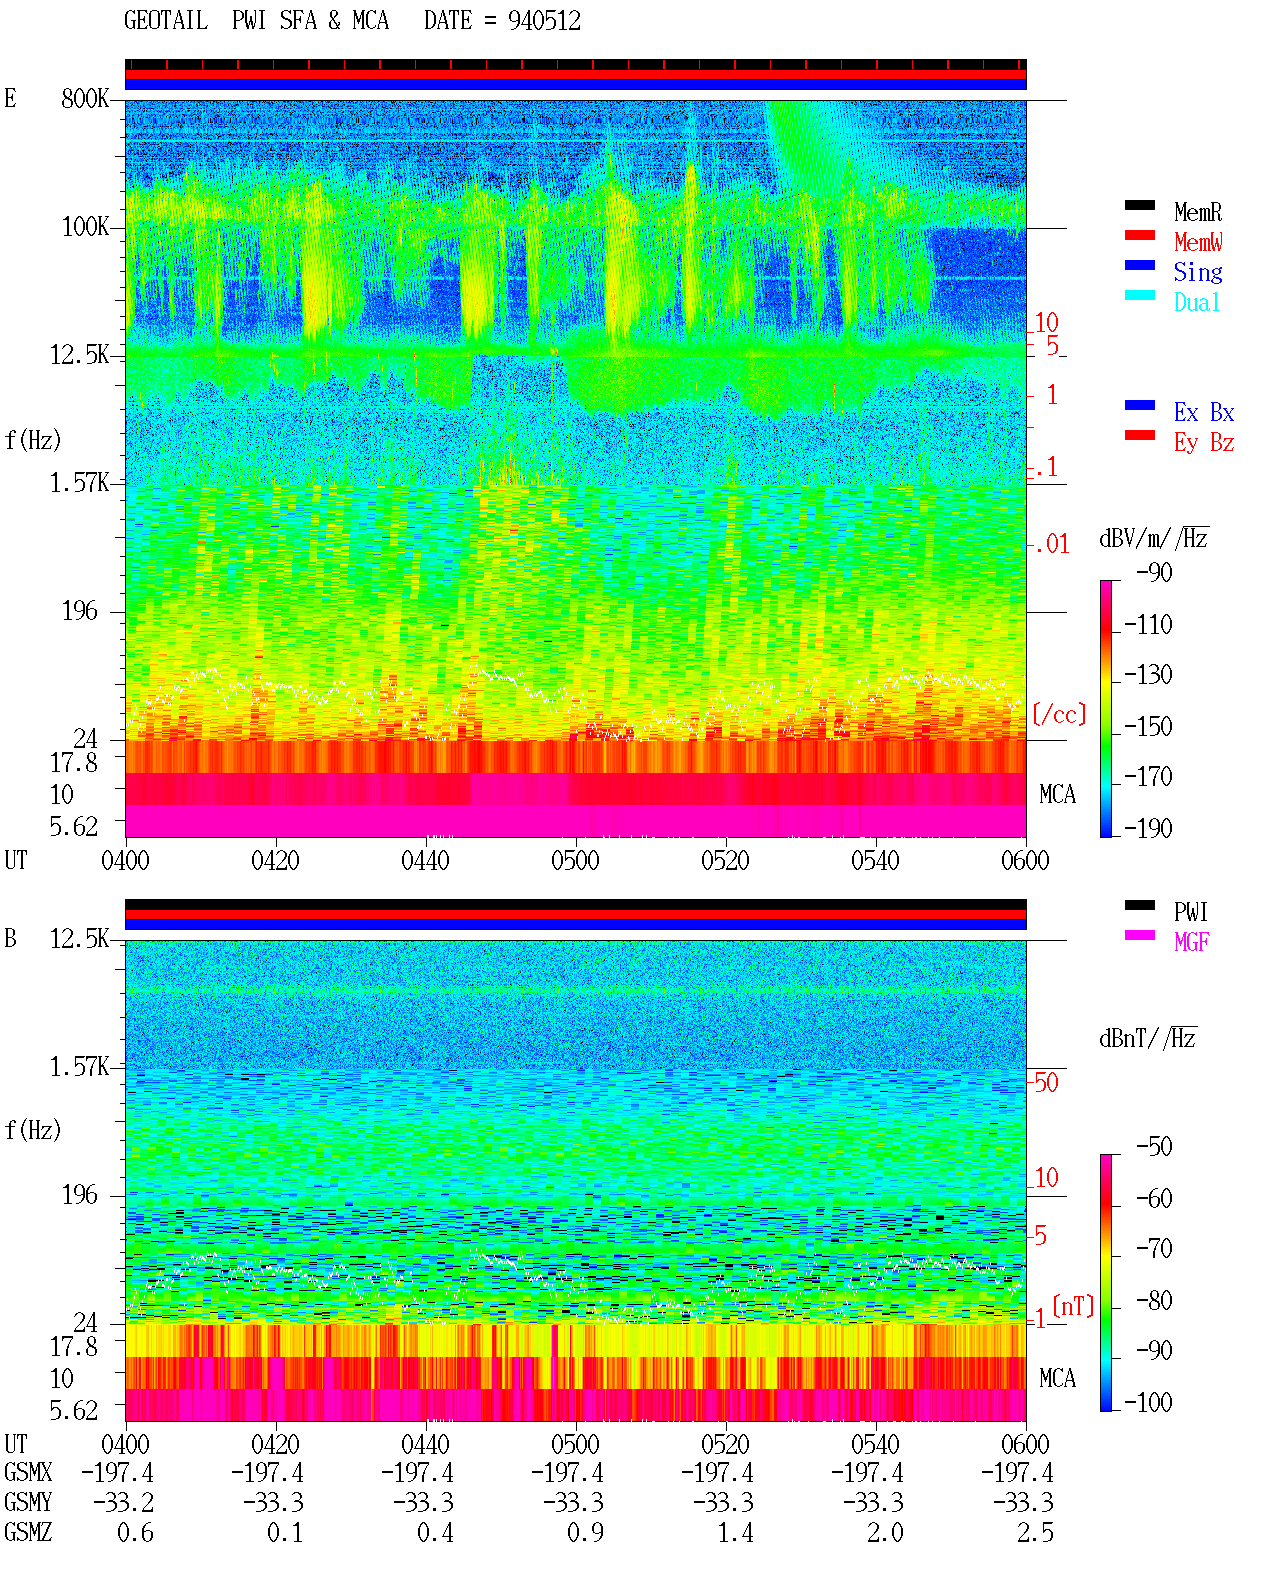
Task: Select the red .01 density scale label
Action: (x=1052, y=545)
